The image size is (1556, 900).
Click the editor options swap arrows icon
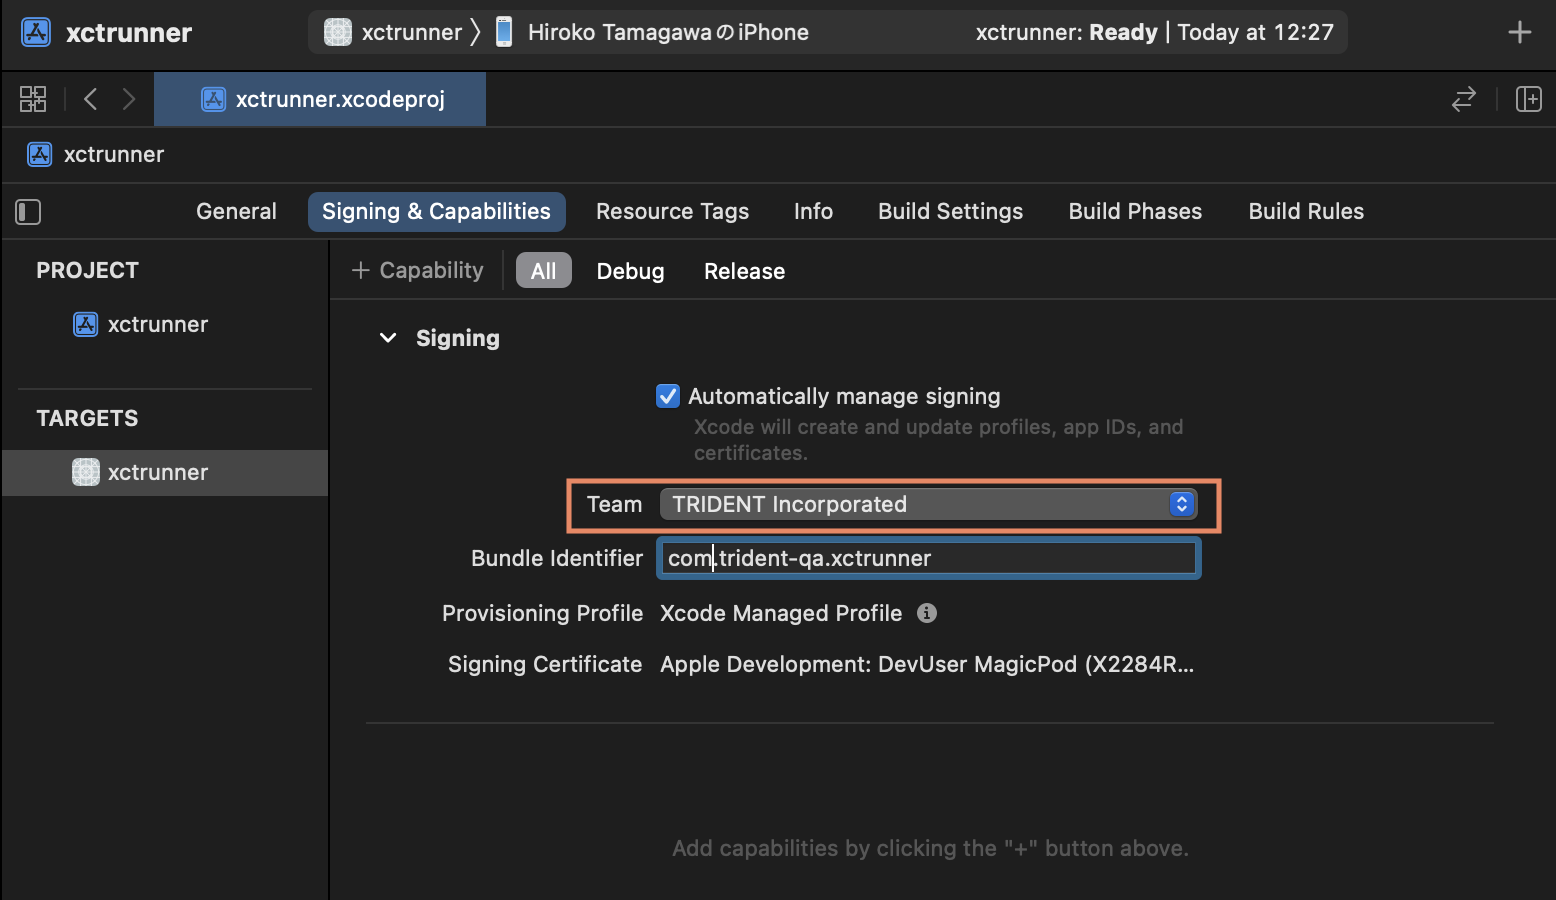pos(1464,98)
